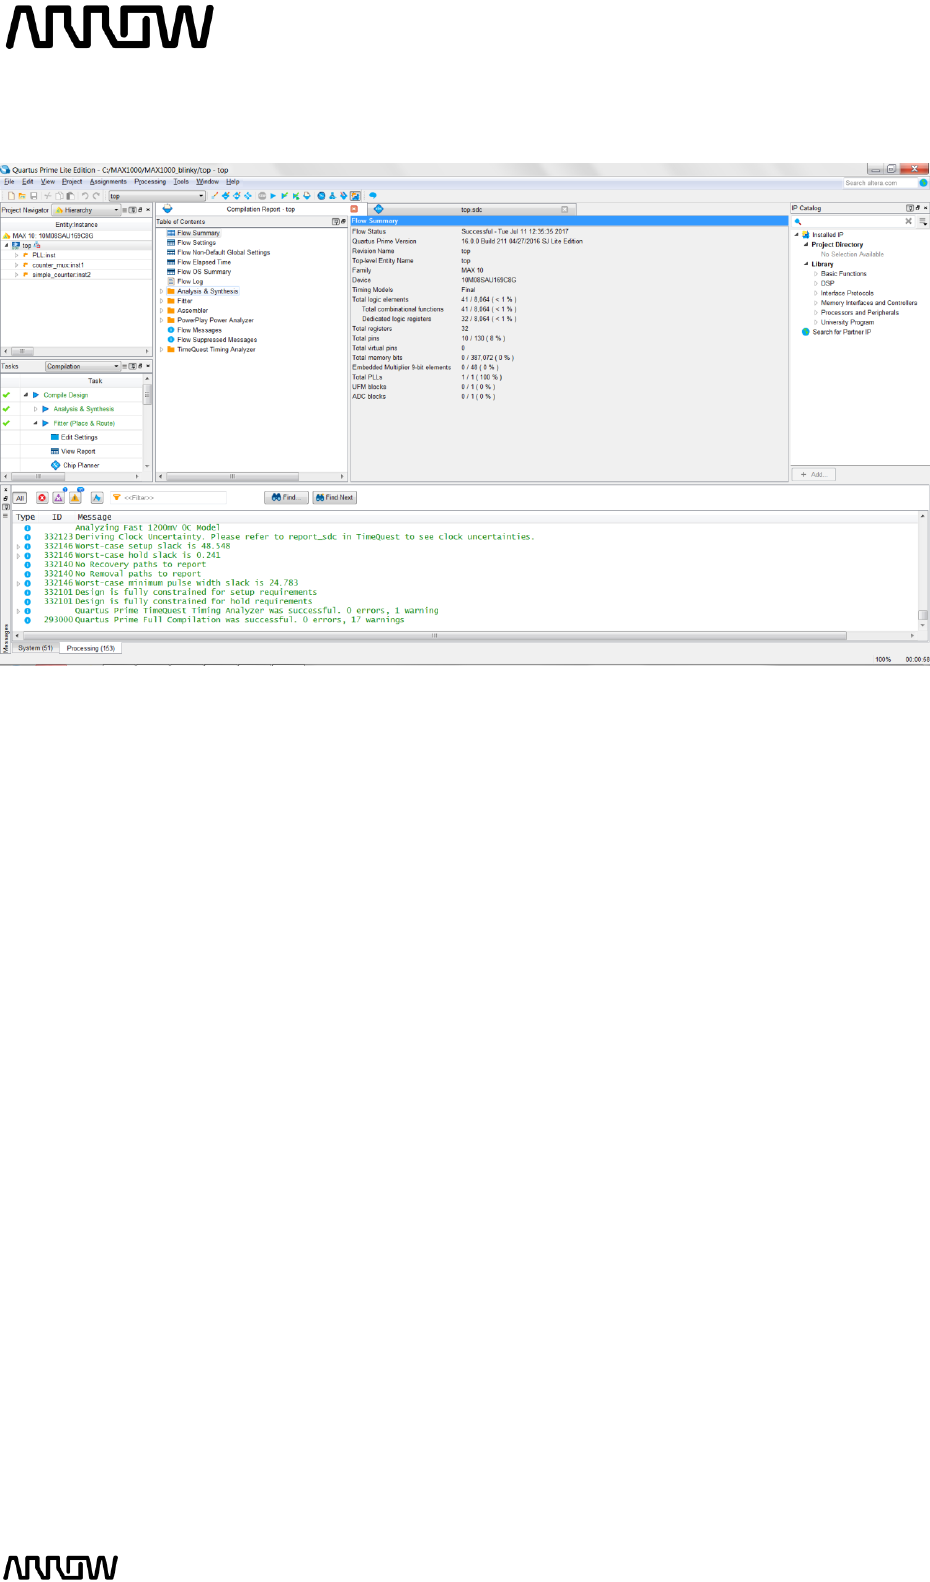Image resolution: width=930 pixels, height=1582 pixels.
Task: Click Analysis & Synthesis task
Action: pyautogui.click(x=83, y=409)
